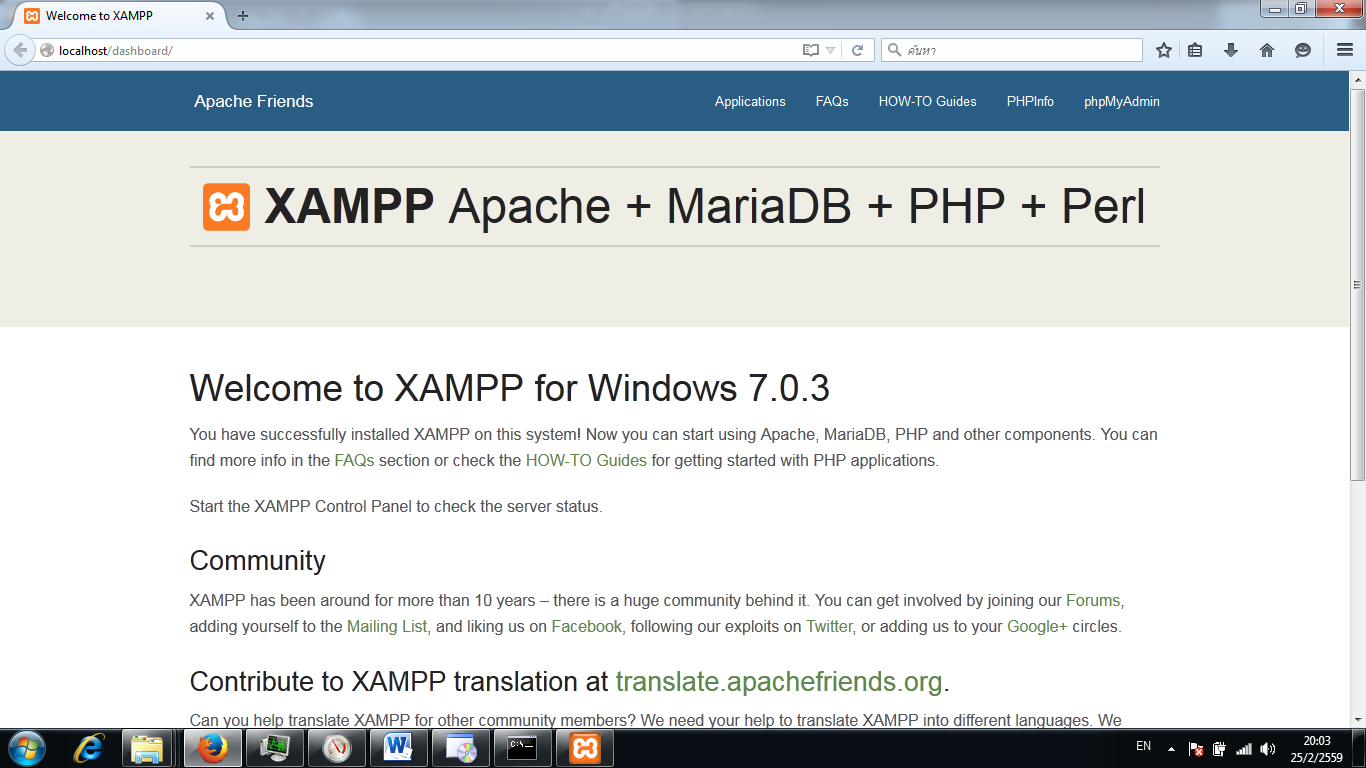Screen dimensions: 1366x768
Task: Click the power plug tray icon
Action: coord(1220,748)
